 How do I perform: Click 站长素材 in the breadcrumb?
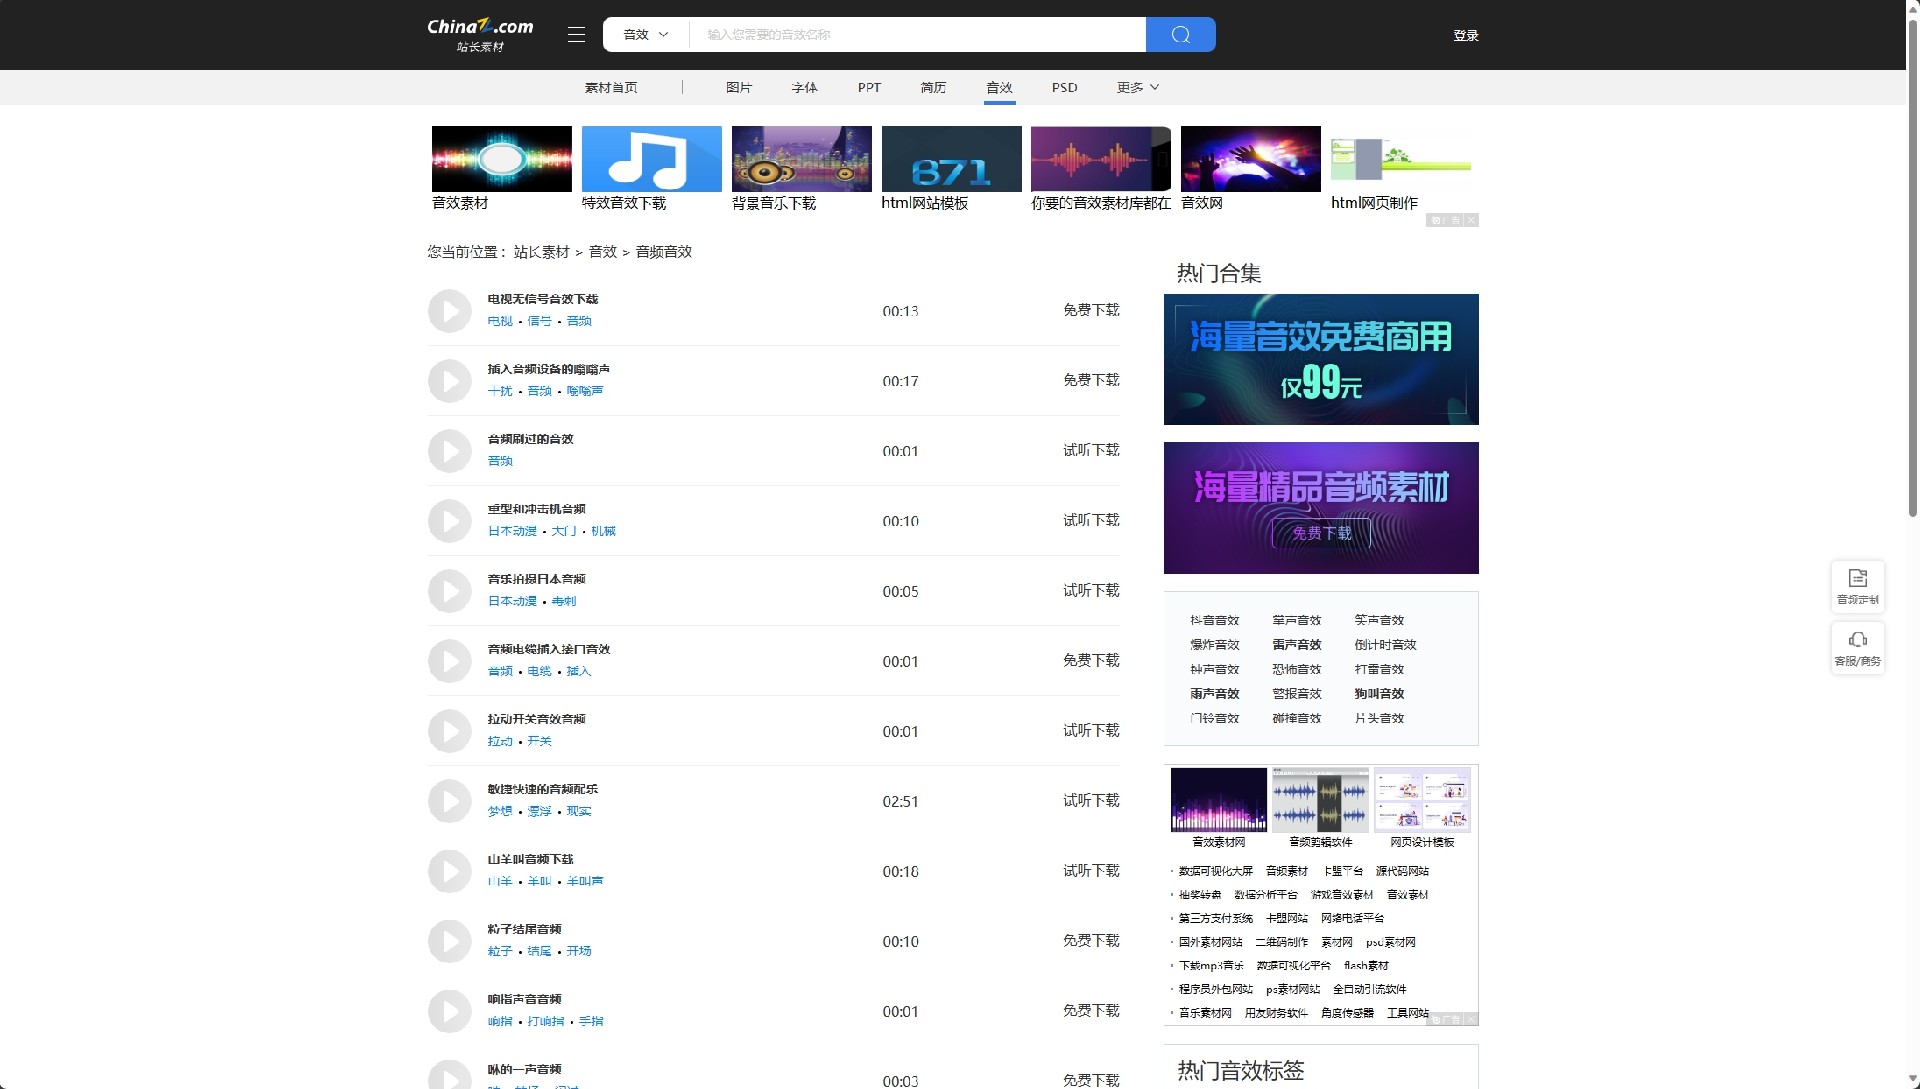coord(541,252)
